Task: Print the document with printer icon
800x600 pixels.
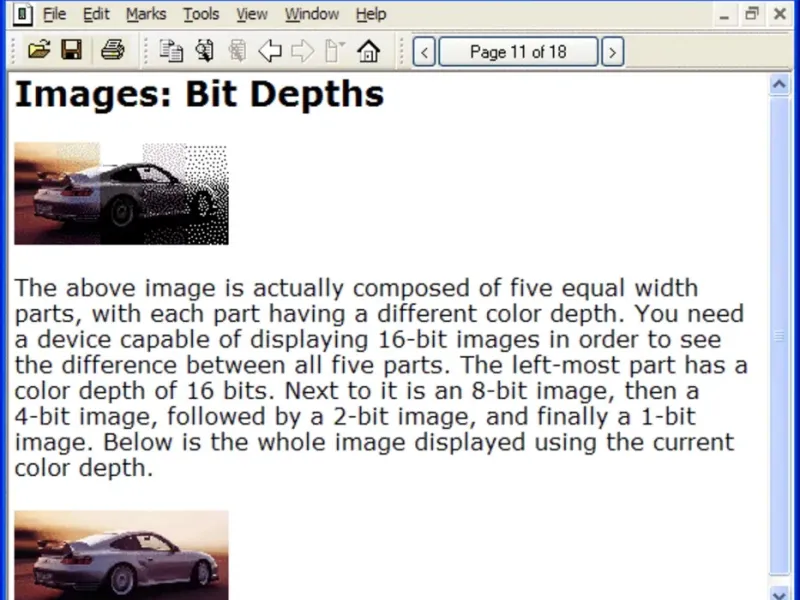Action: (113, 50)
